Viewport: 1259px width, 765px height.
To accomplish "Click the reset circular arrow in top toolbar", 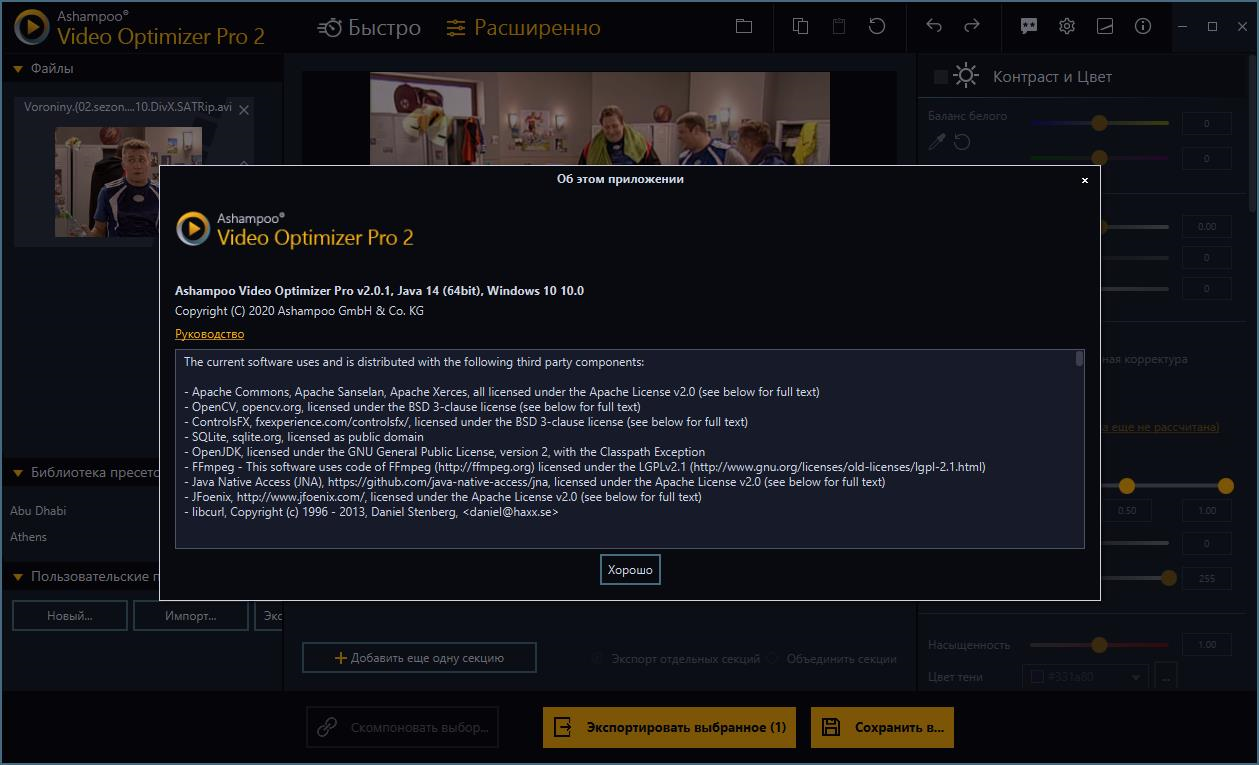I will point(877,27).
